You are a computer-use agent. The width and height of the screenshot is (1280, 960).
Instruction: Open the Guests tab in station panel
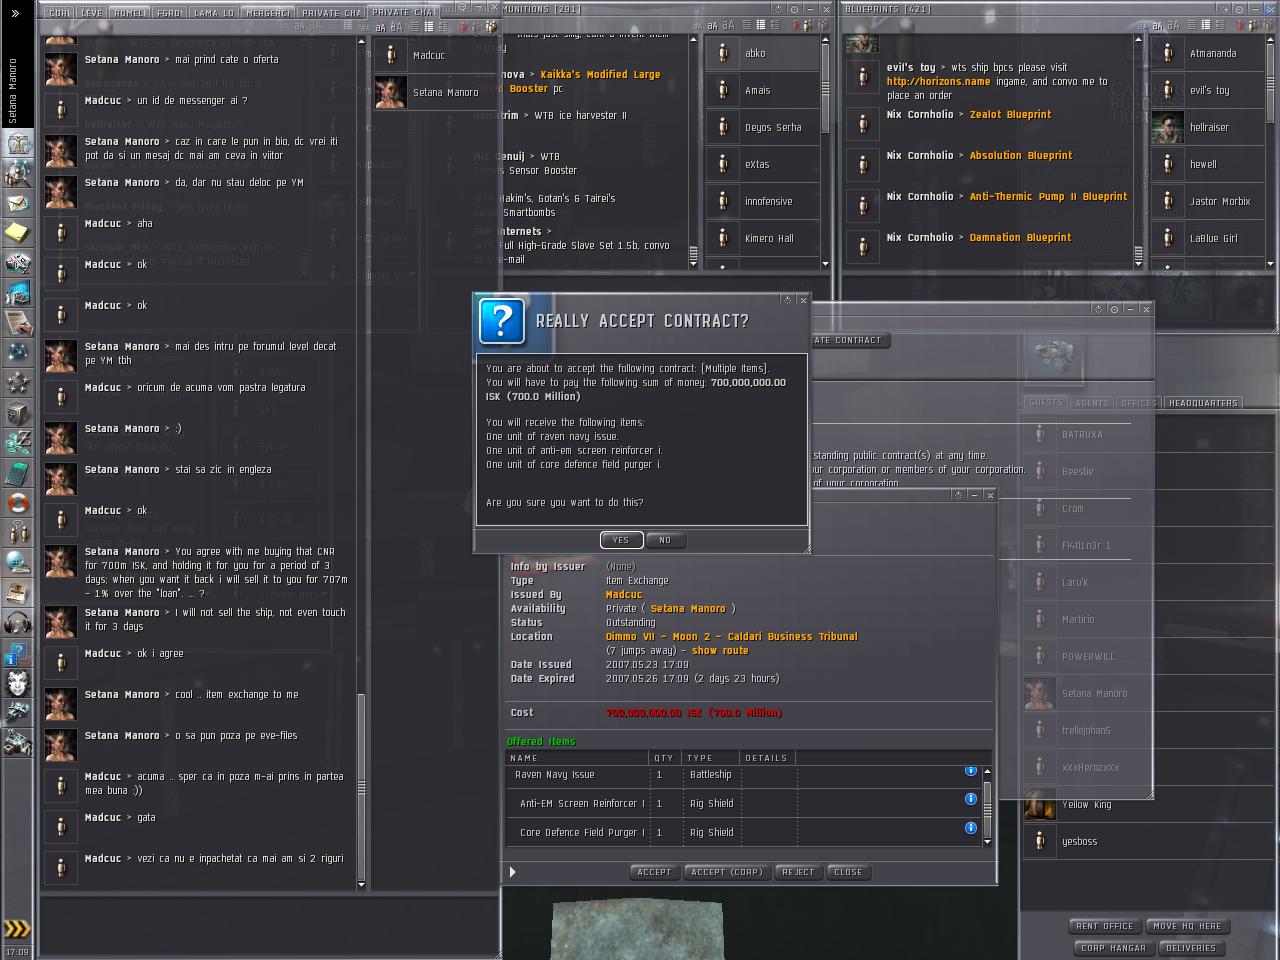click(x=1046, y=403)
